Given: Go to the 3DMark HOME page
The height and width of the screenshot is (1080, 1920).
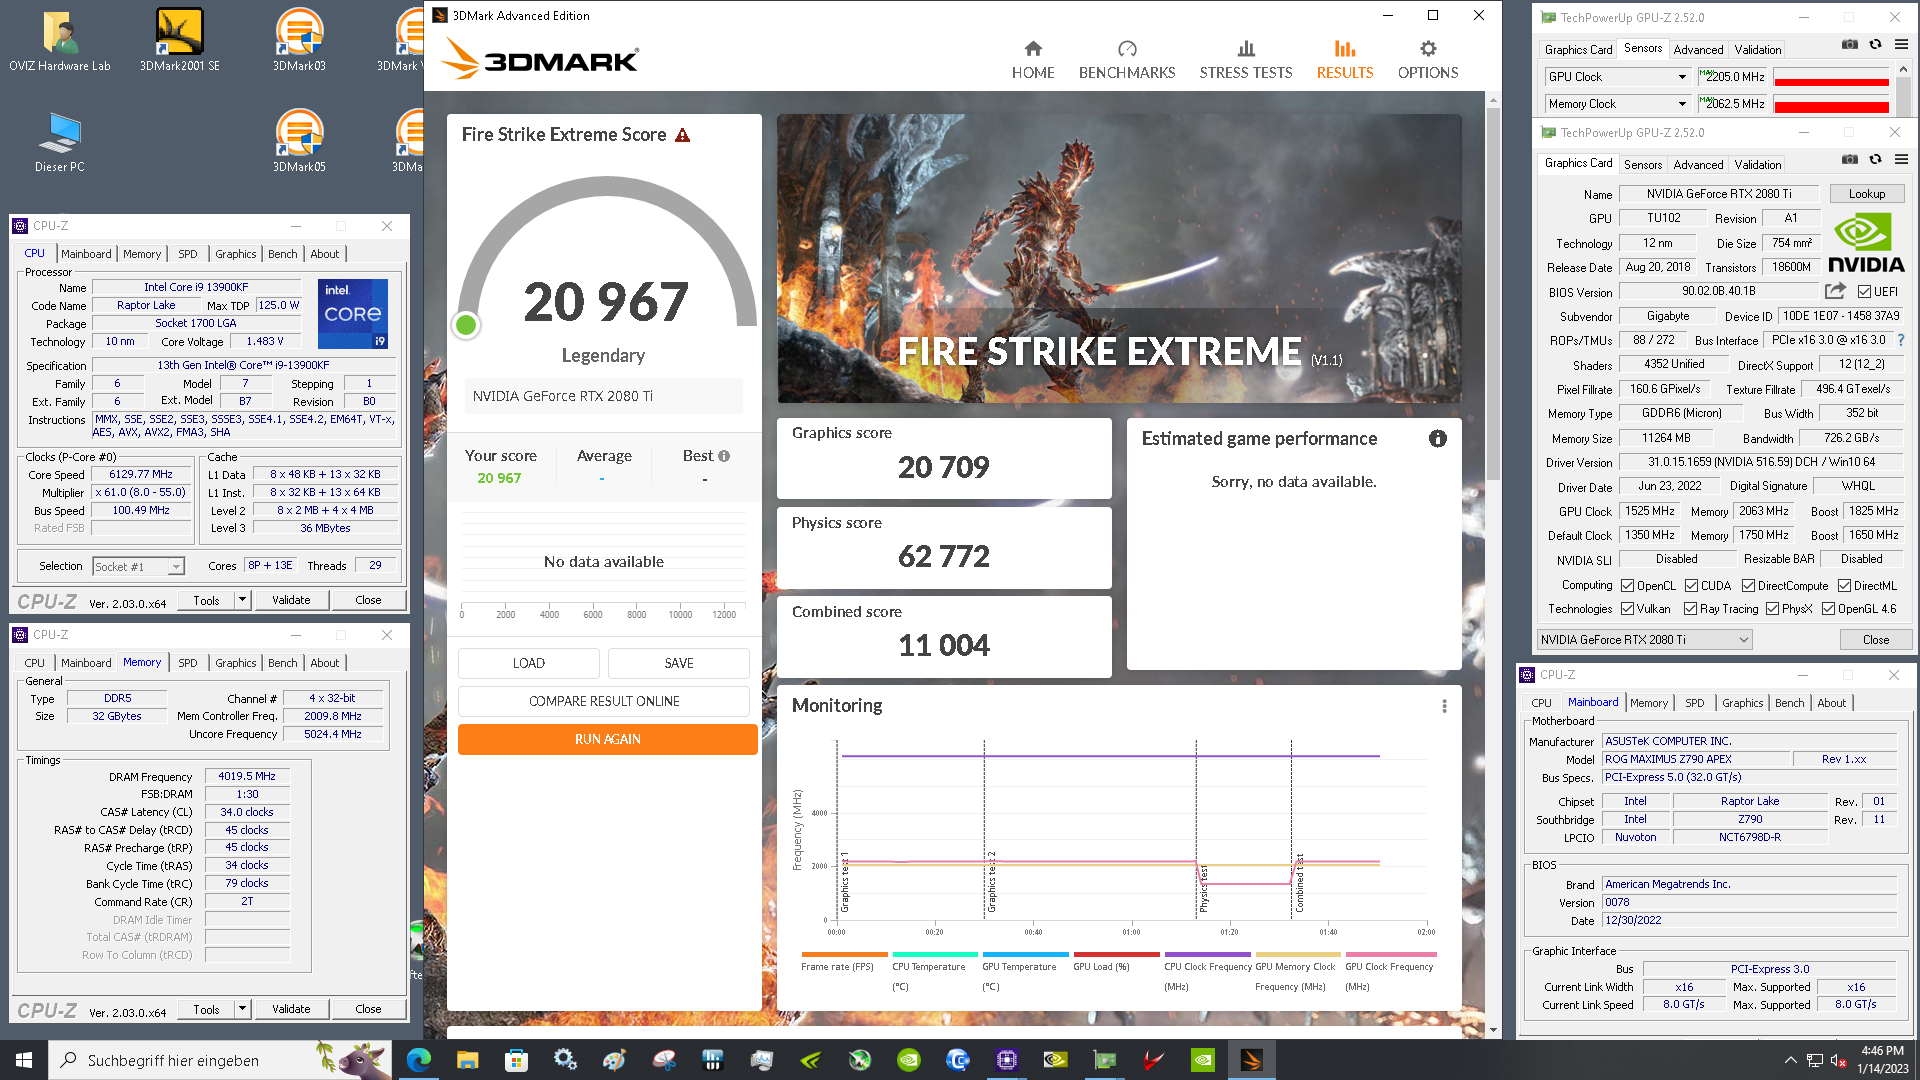Looking at the screenshot, I should pyautogui.click(x=1033, y=60).
